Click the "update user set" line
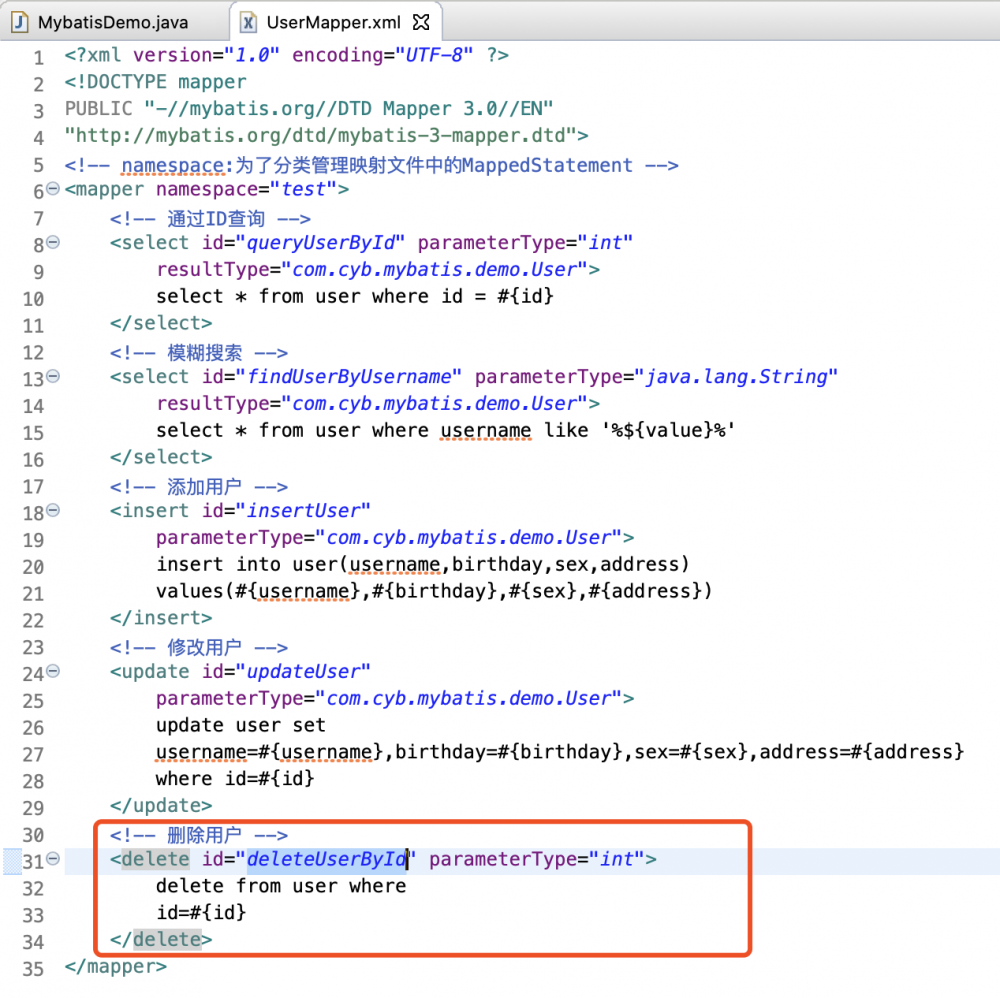The width and height of the screenshot is (1000, 998). [241, 725]
